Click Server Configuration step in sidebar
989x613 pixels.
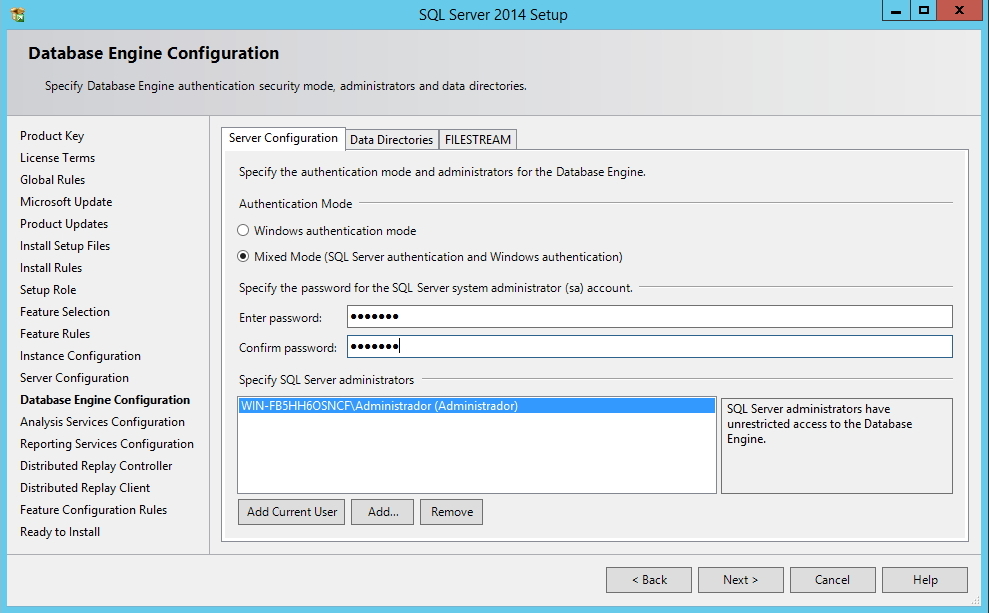tap(74, 378)
